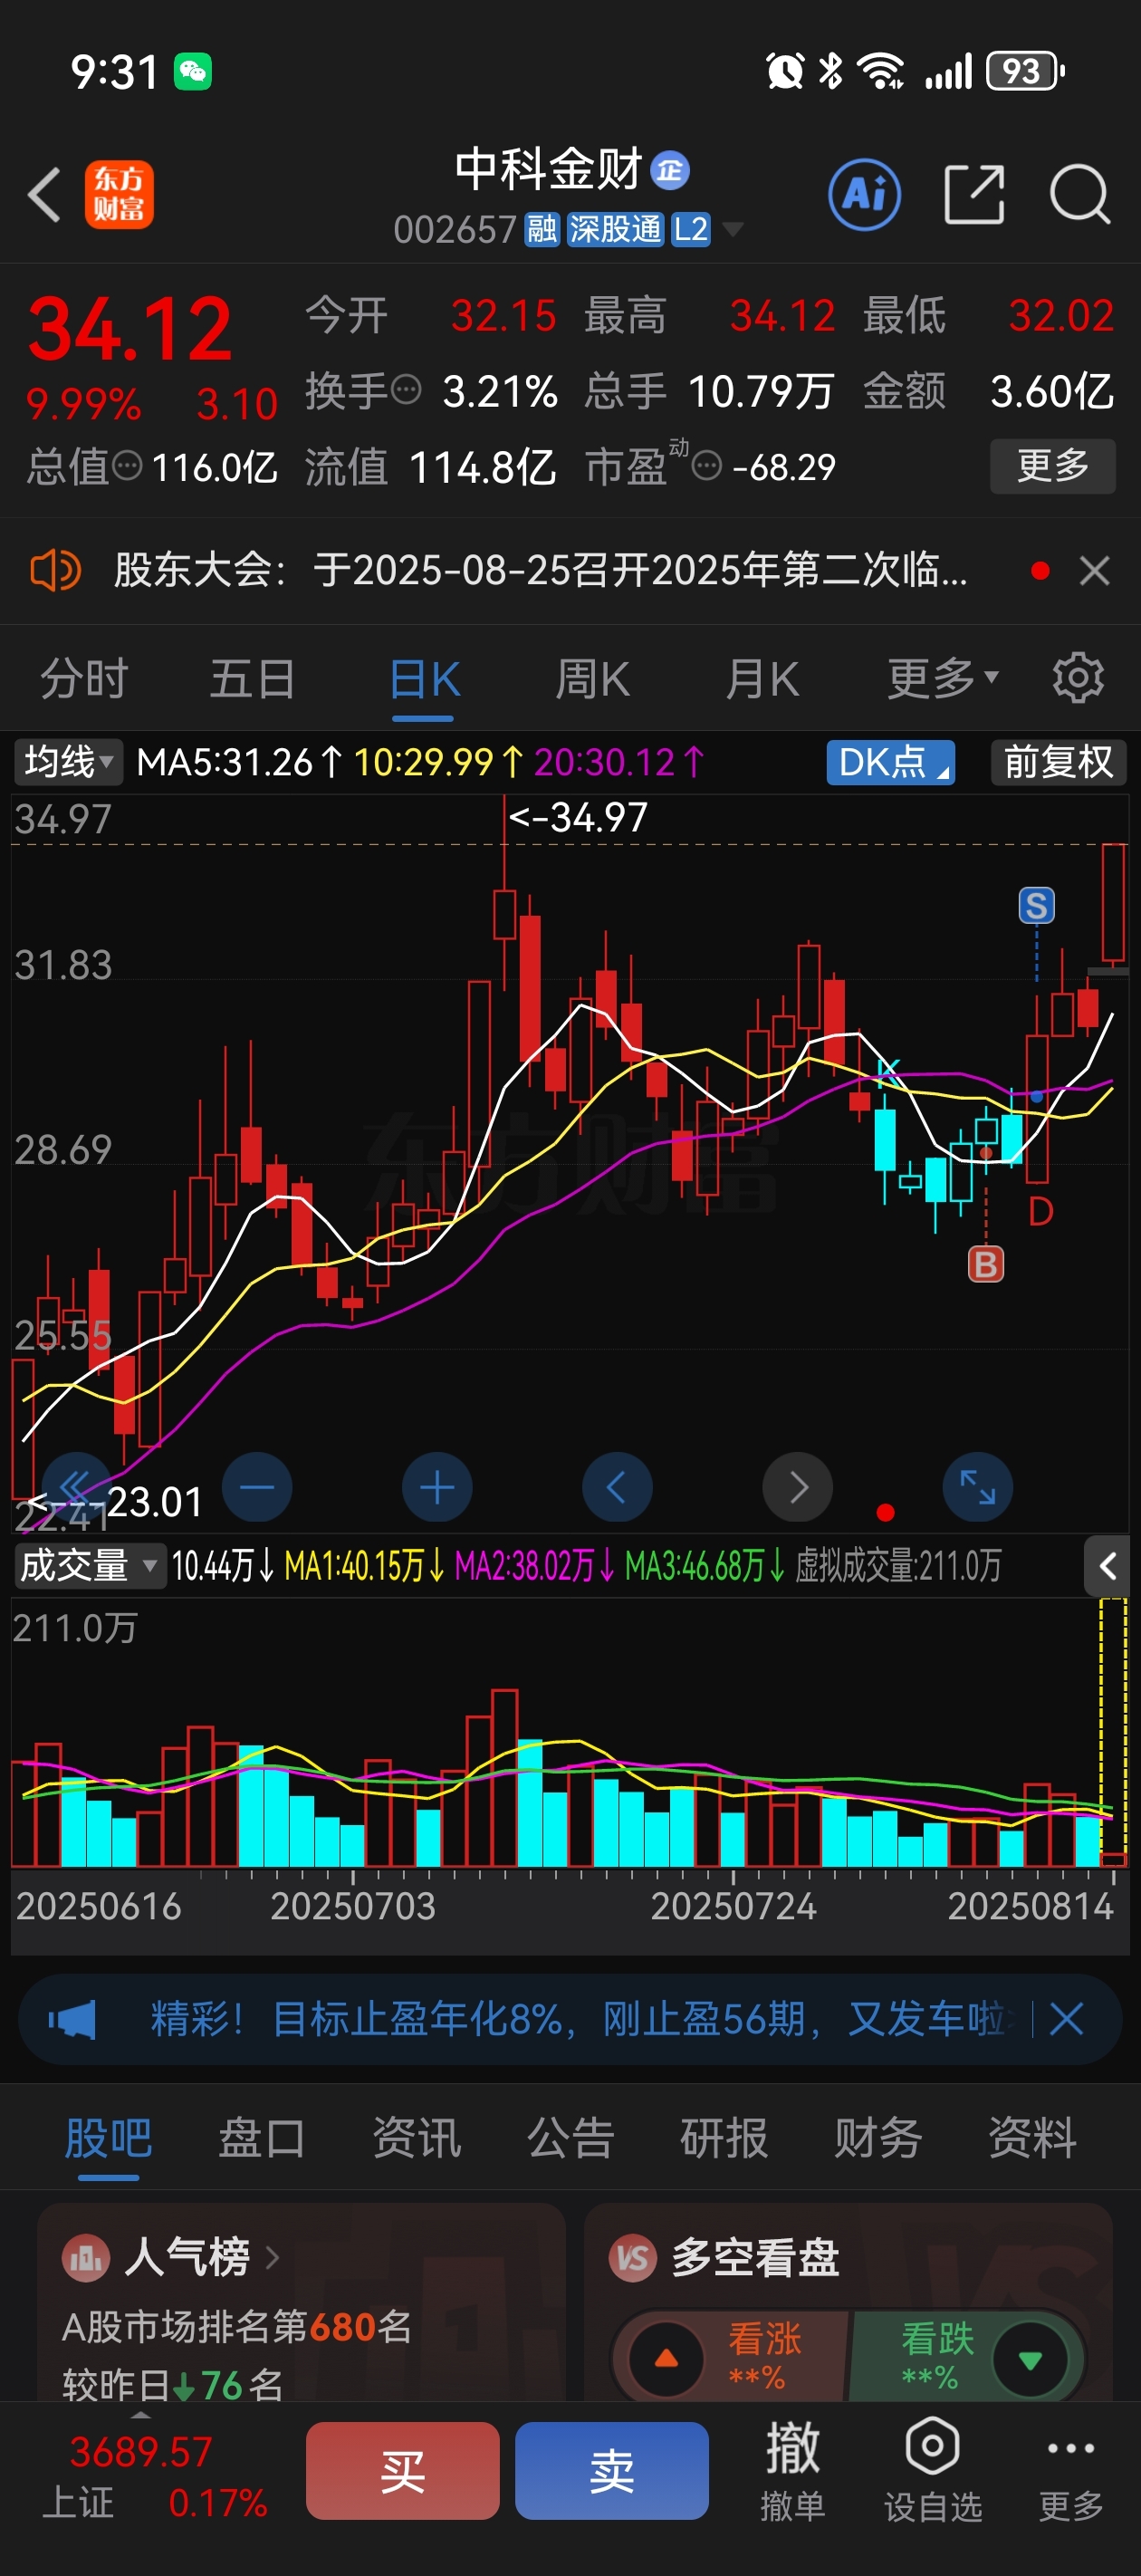The height and width of the screenshot is (2576, 1141).
Task: Tap the verified badge beside 中科金财
Action: 670,170
